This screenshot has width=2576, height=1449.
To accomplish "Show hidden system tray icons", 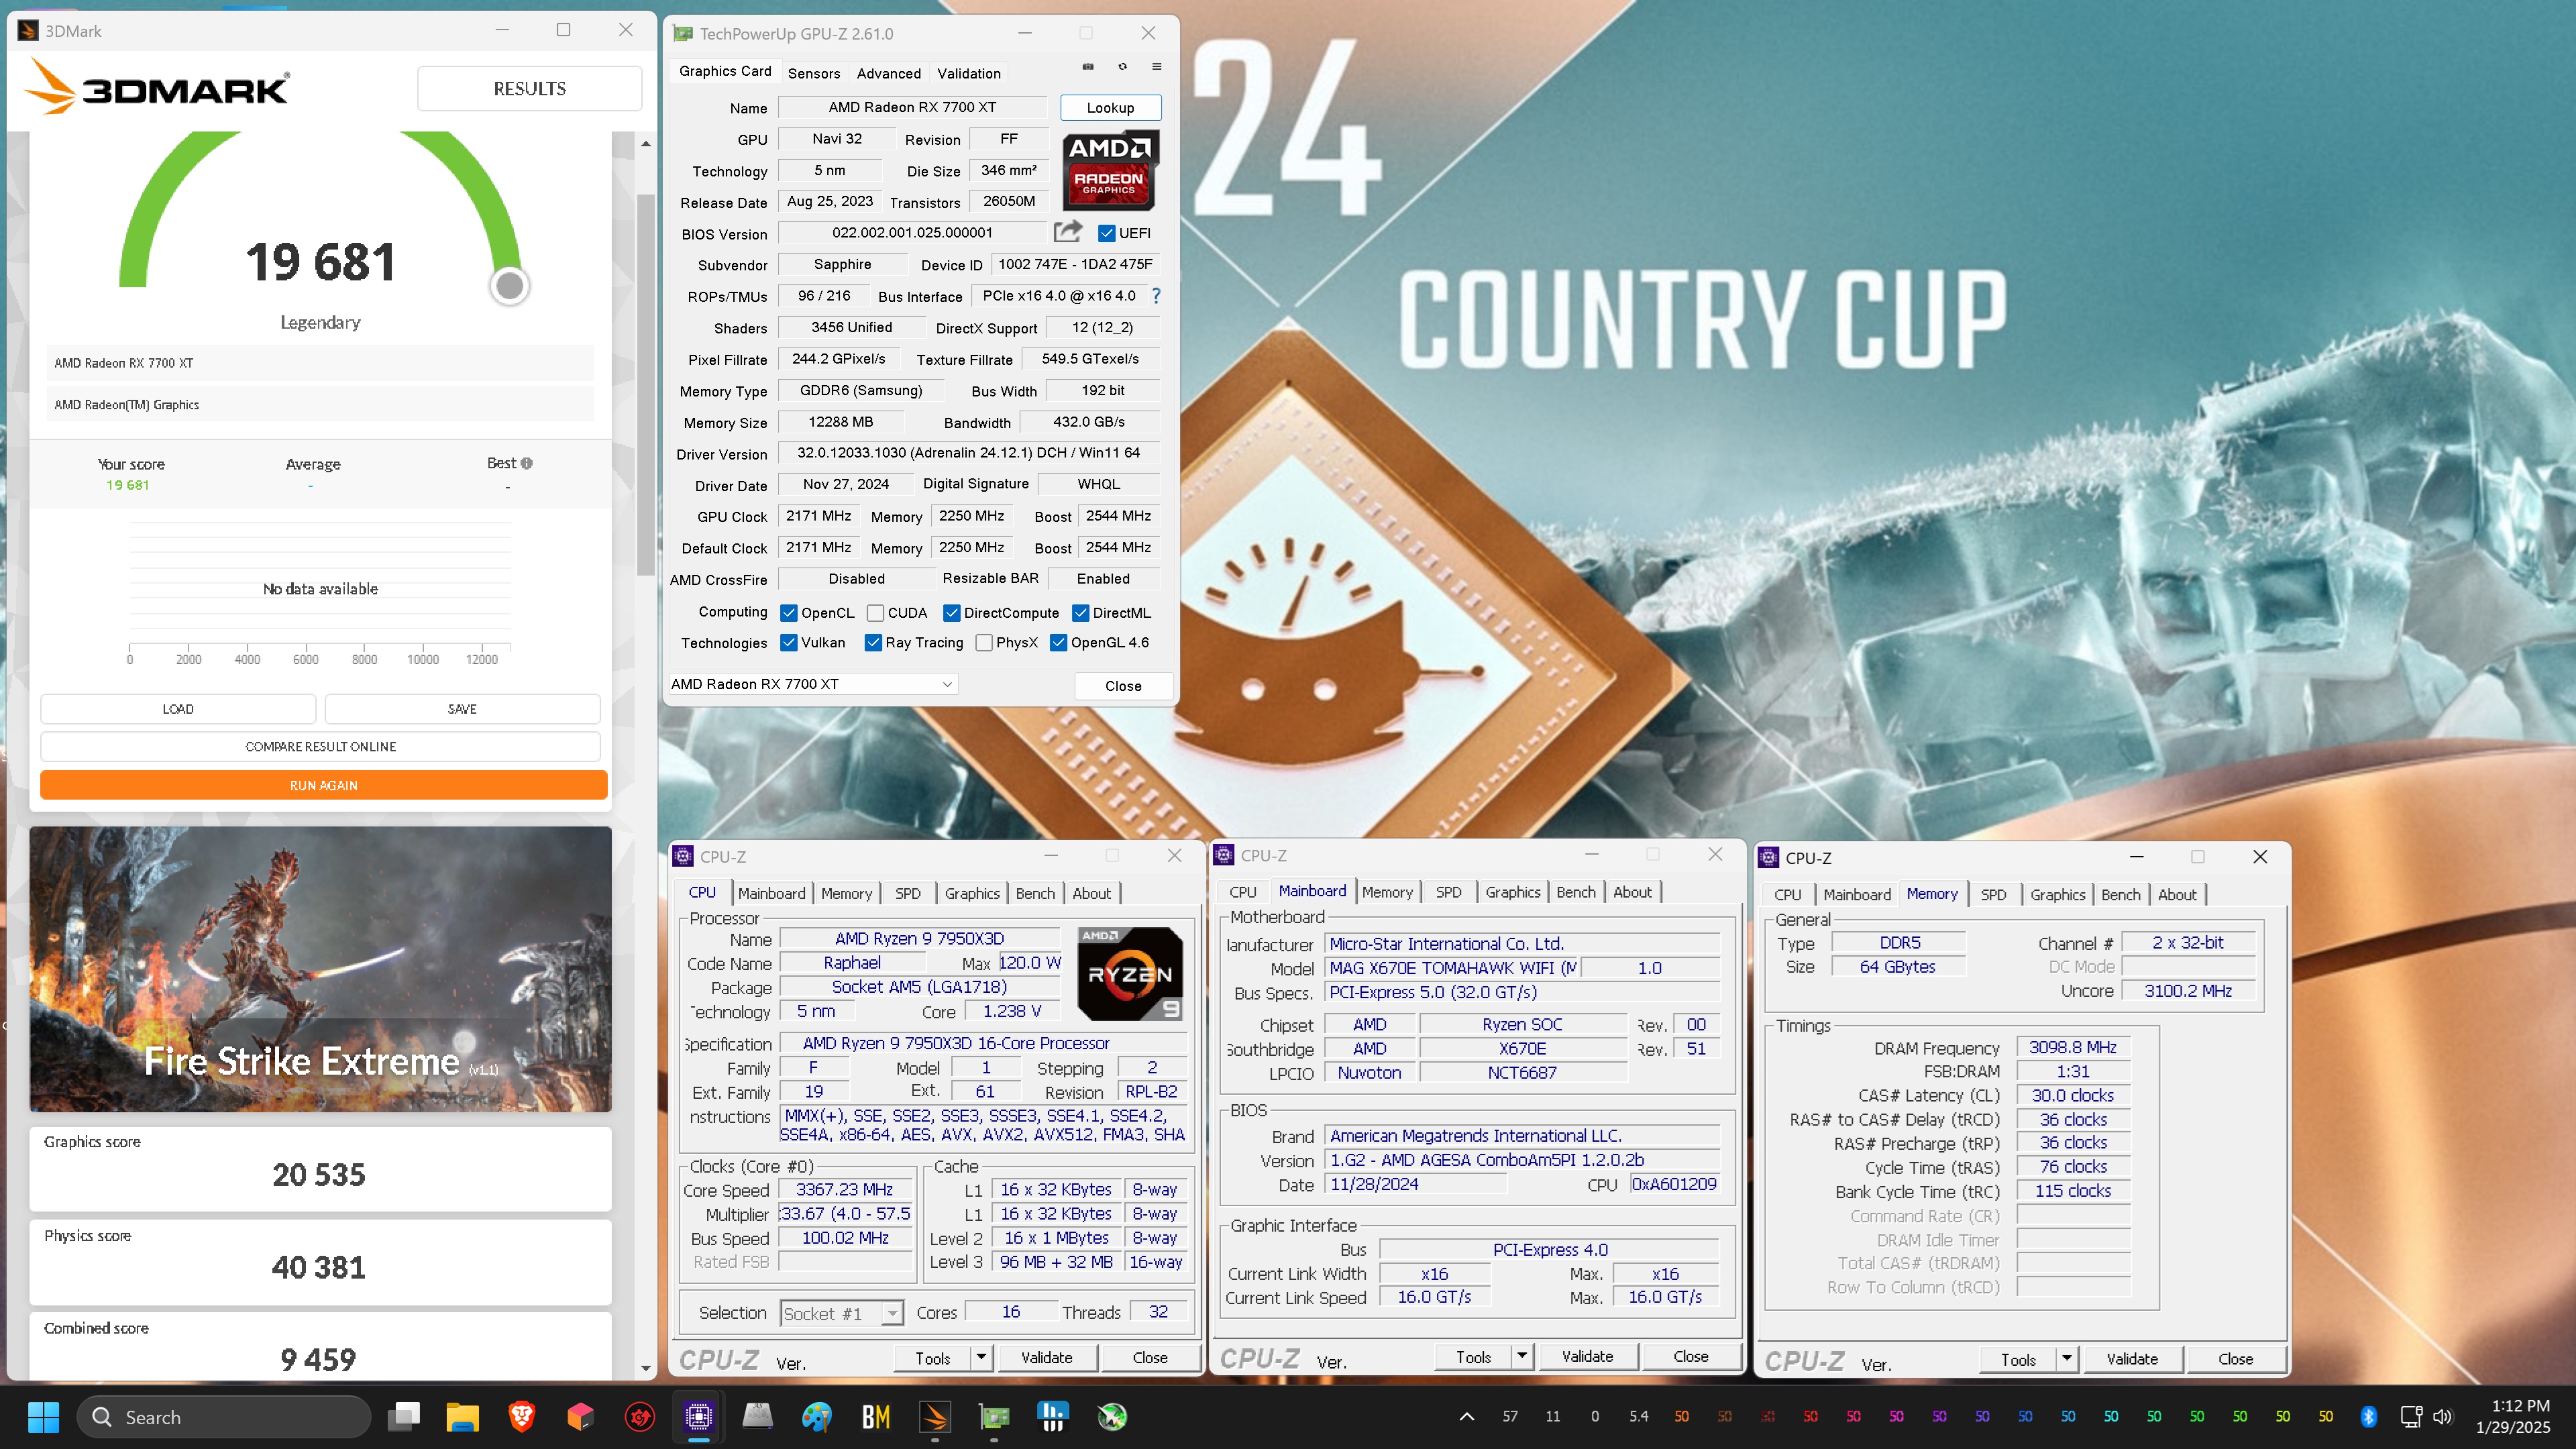I will 1466,1416.
